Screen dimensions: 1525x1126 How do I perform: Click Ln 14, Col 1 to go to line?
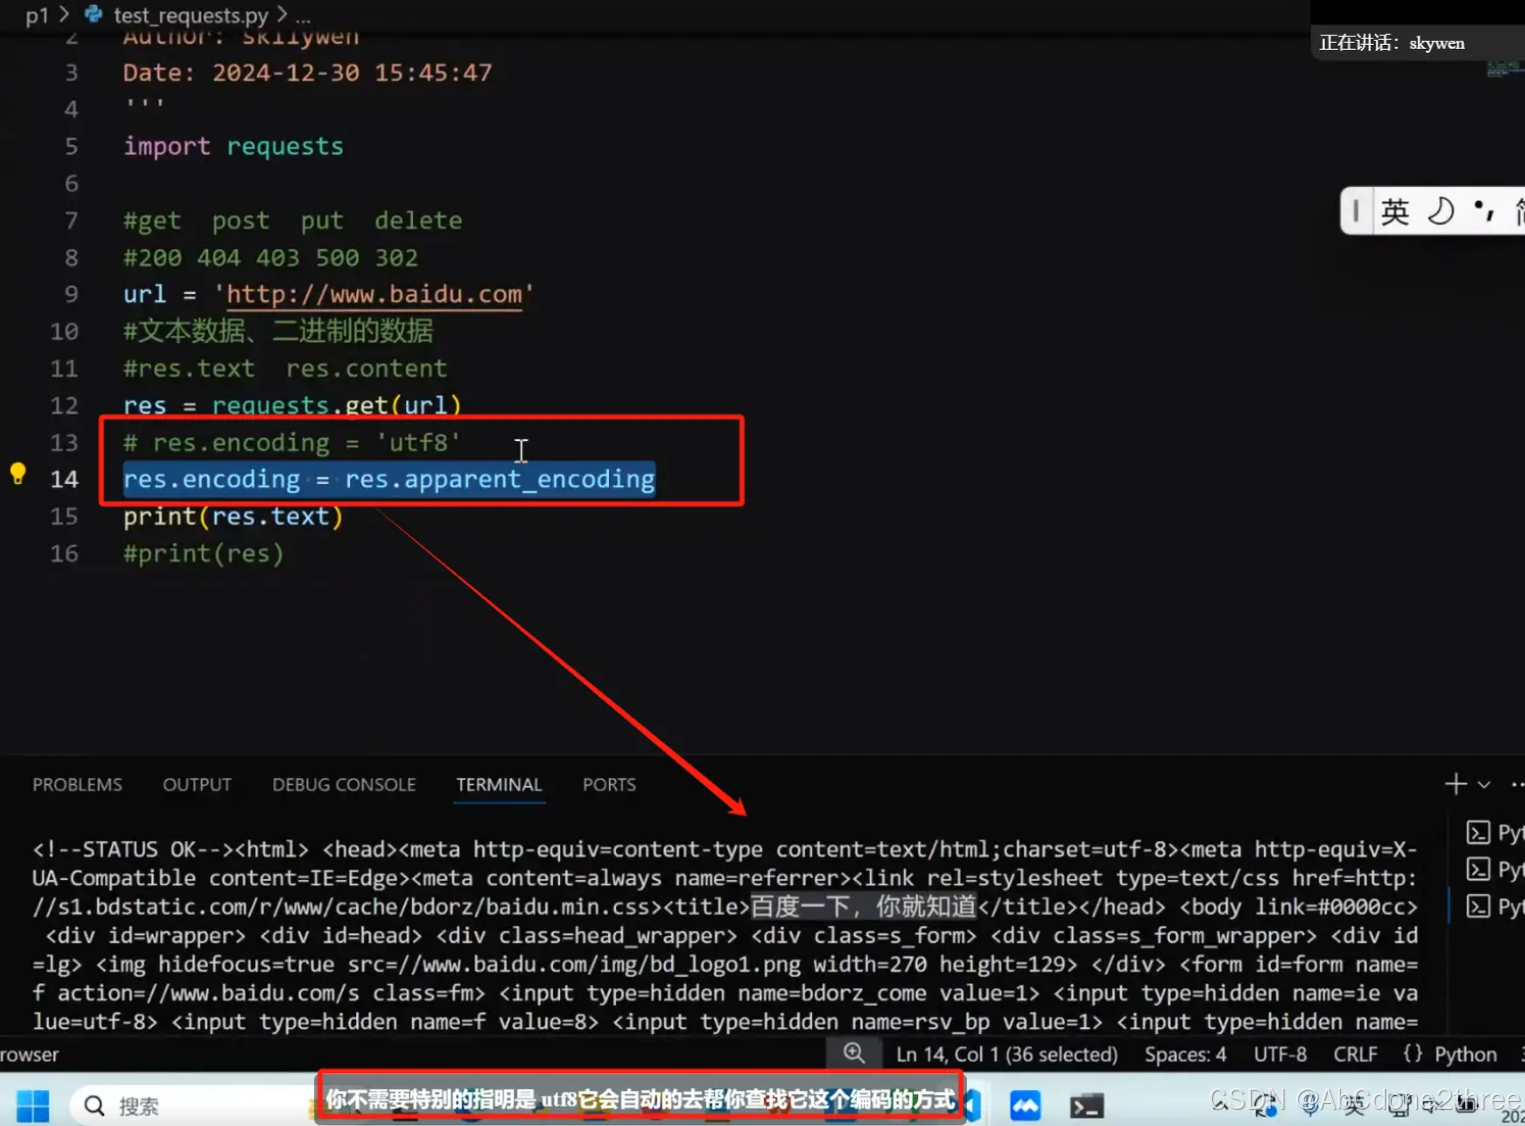(1006, 1053)
